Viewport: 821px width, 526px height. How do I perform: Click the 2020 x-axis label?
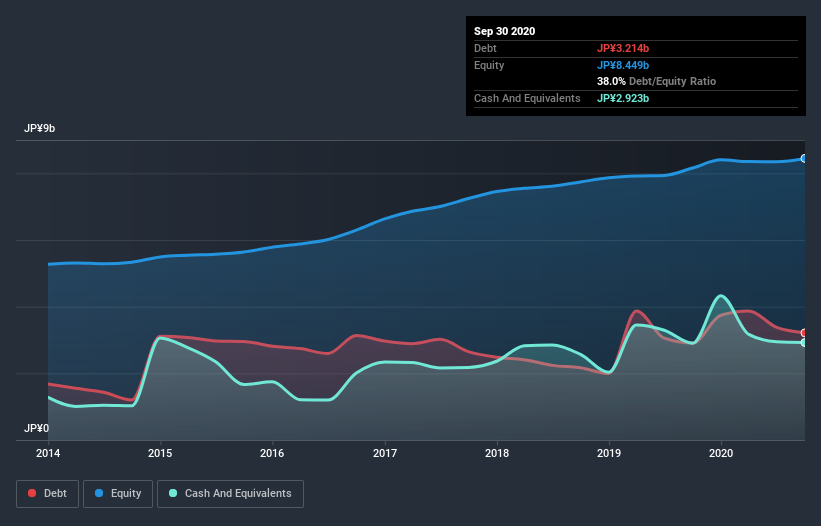[x=721, y=453]
